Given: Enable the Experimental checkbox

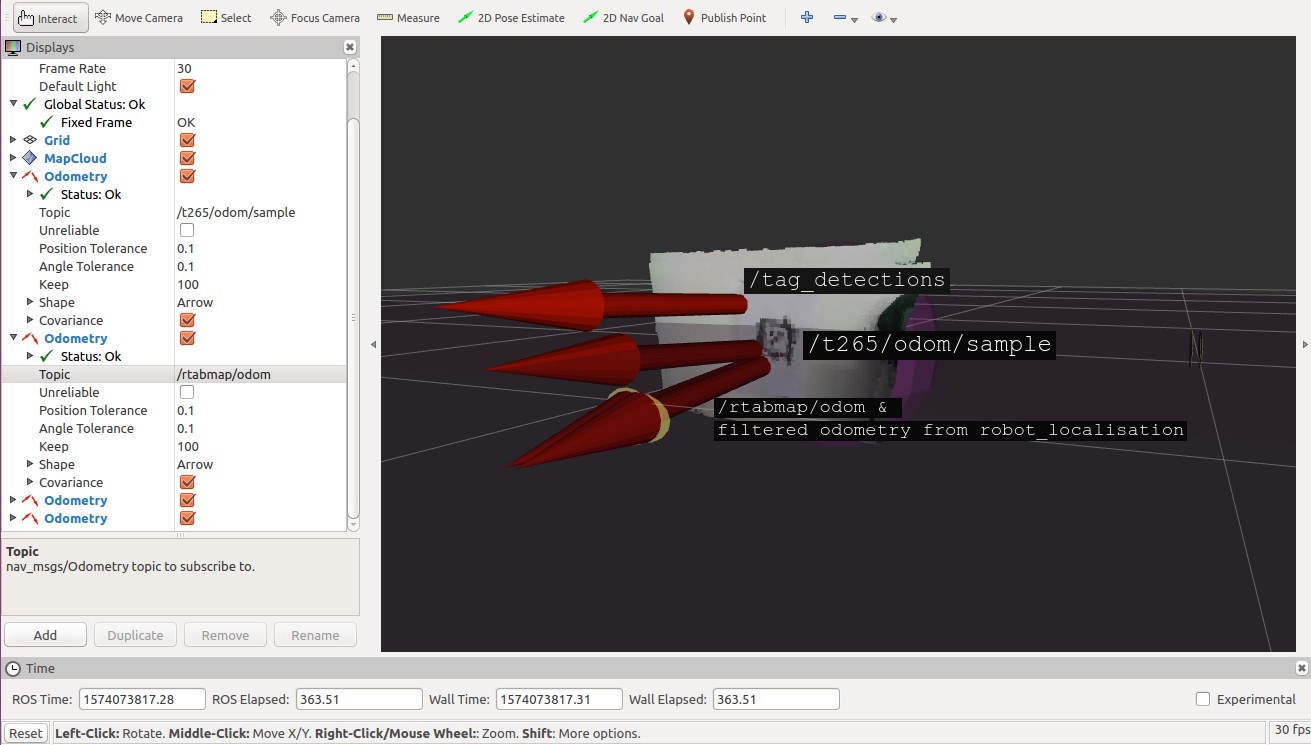Looking at the screenshot, I should (1203, 699).
